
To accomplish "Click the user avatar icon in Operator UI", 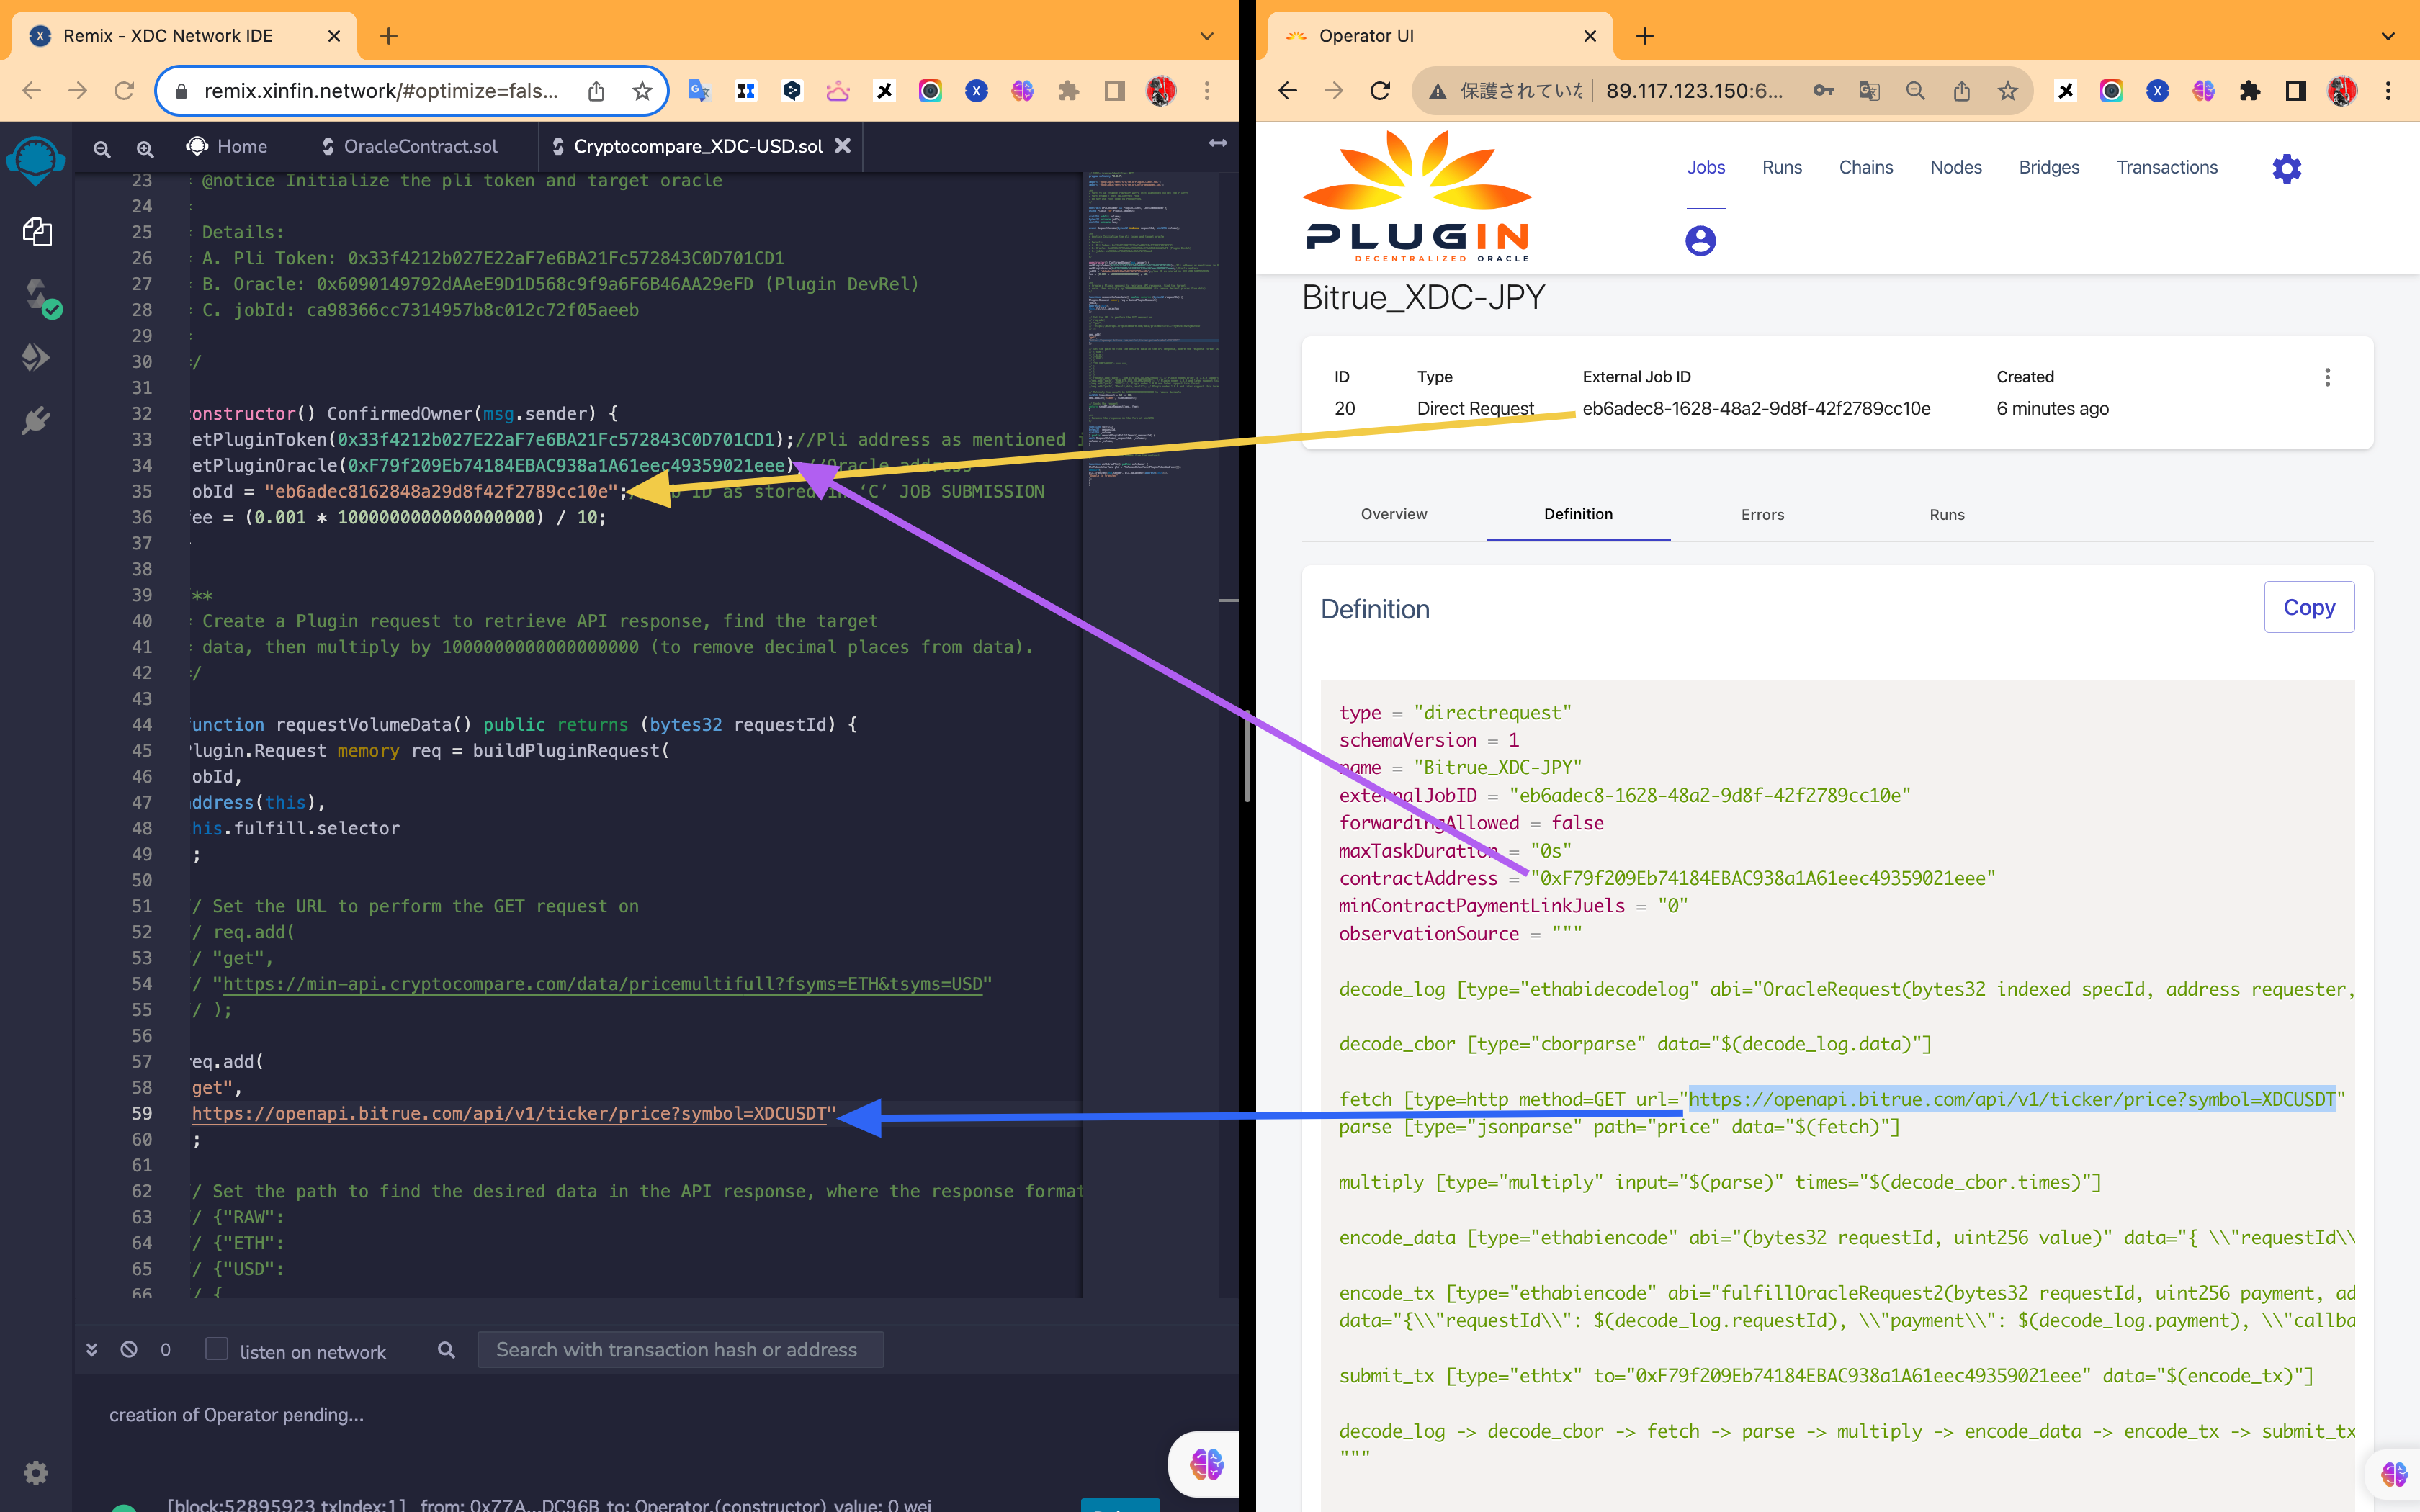I will [x=1700, y=240].
